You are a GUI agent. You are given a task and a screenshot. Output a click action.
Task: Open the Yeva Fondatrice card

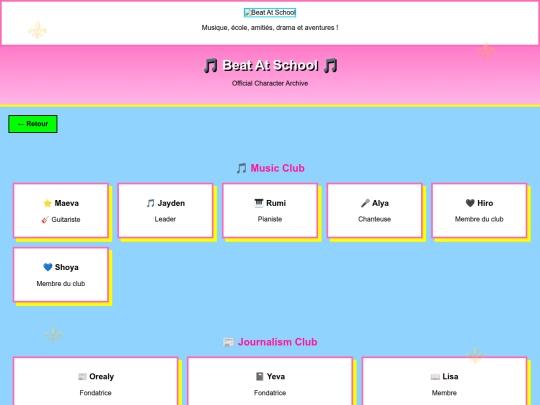pos(270,381)
